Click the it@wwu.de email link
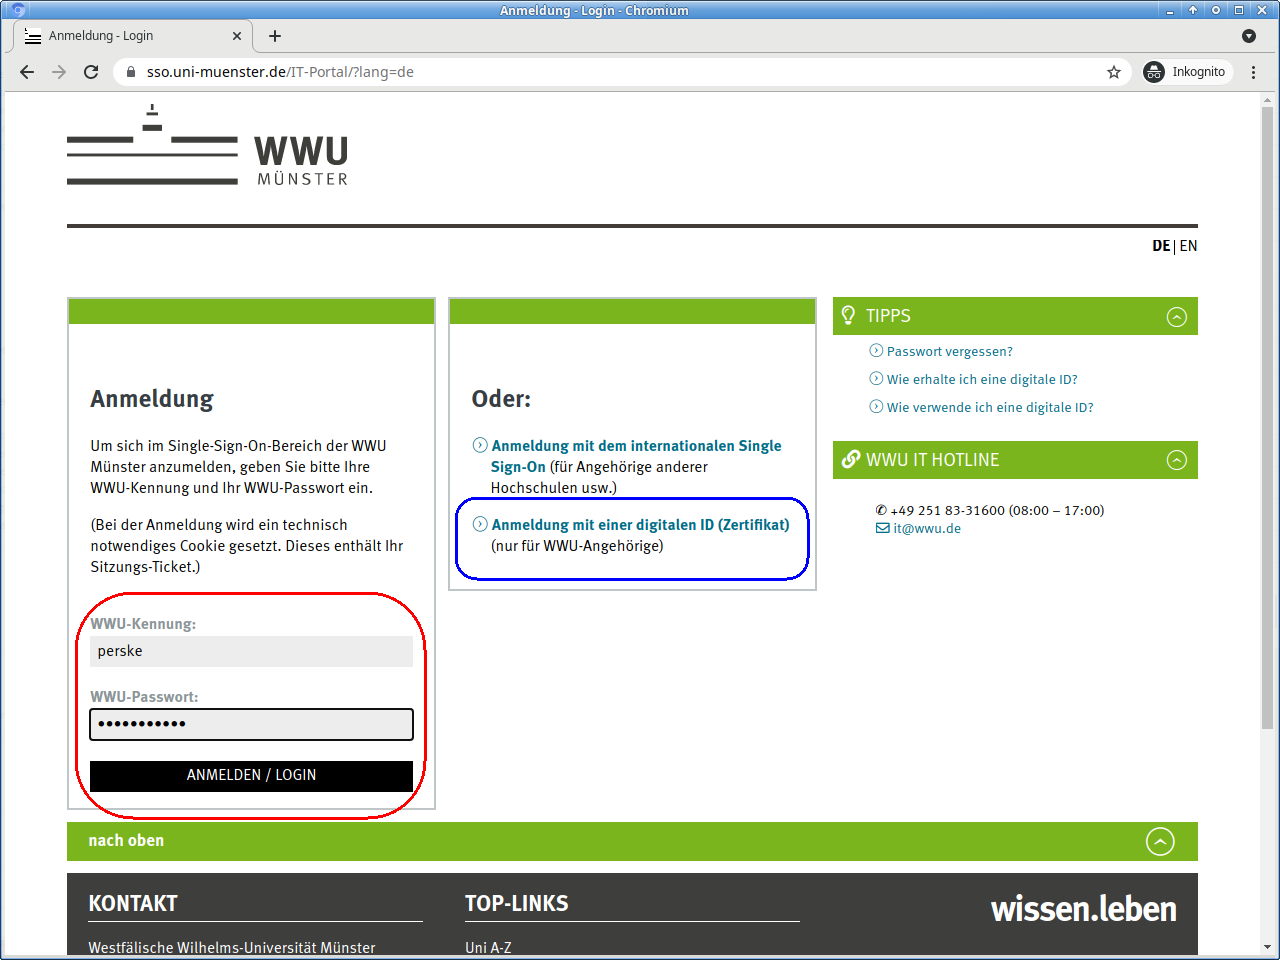 click(x=926, y=529)
